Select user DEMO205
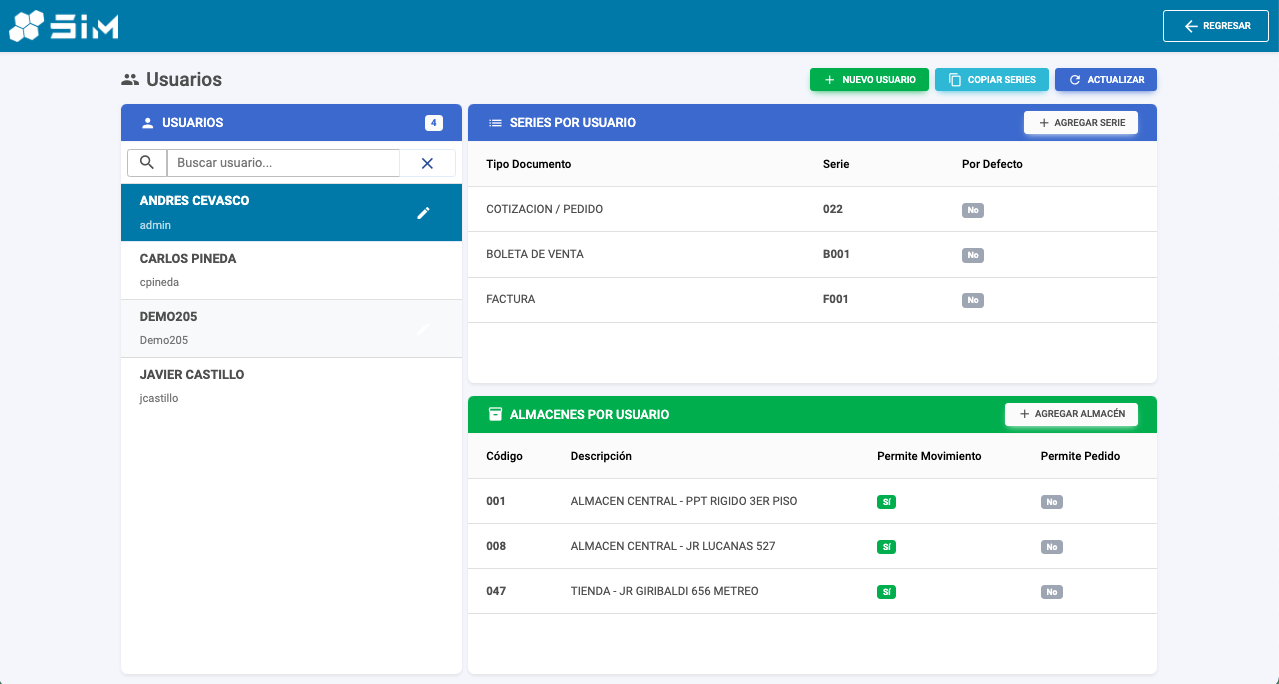This screenshot has height=684, width=1279. [291, 328]
